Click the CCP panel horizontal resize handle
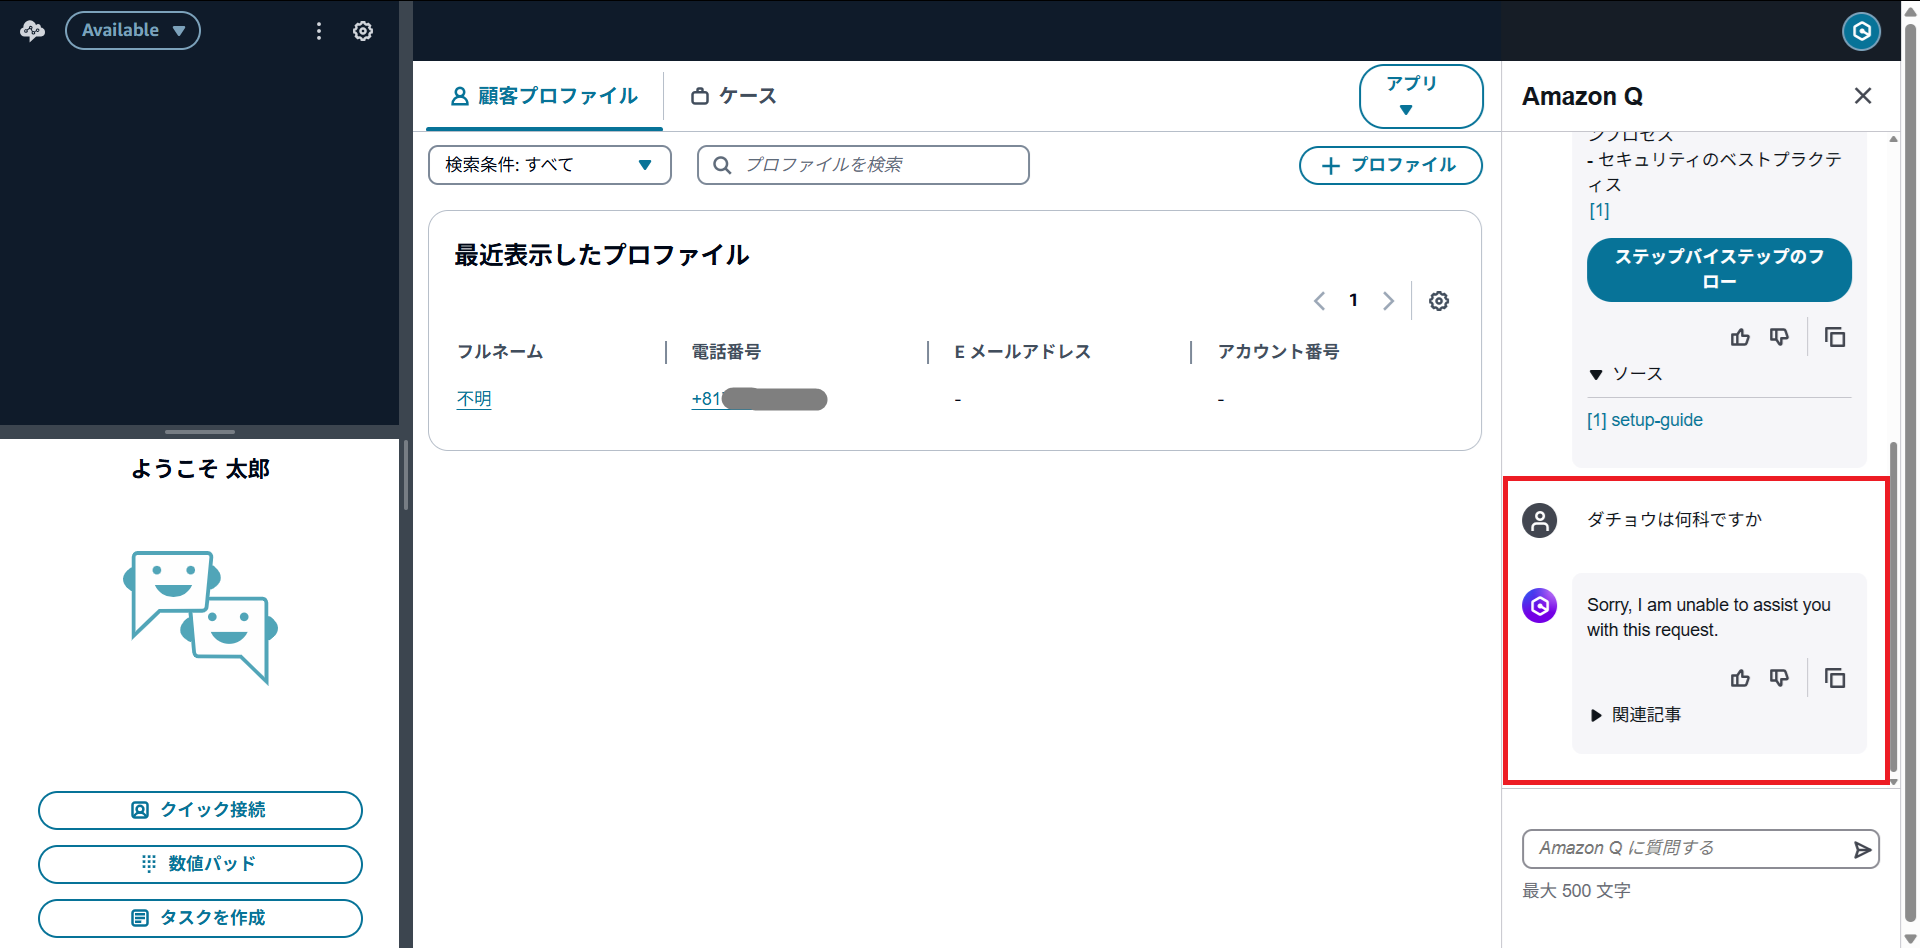 (200, 432)
